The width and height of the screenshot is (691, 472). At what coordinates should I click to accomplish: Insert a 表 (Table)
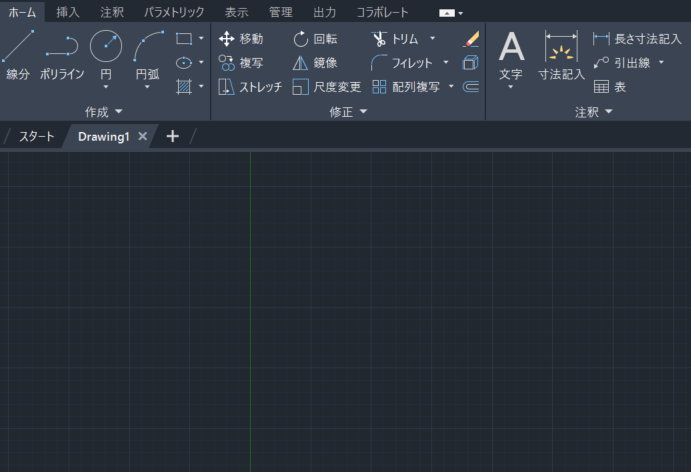(610, 87)
